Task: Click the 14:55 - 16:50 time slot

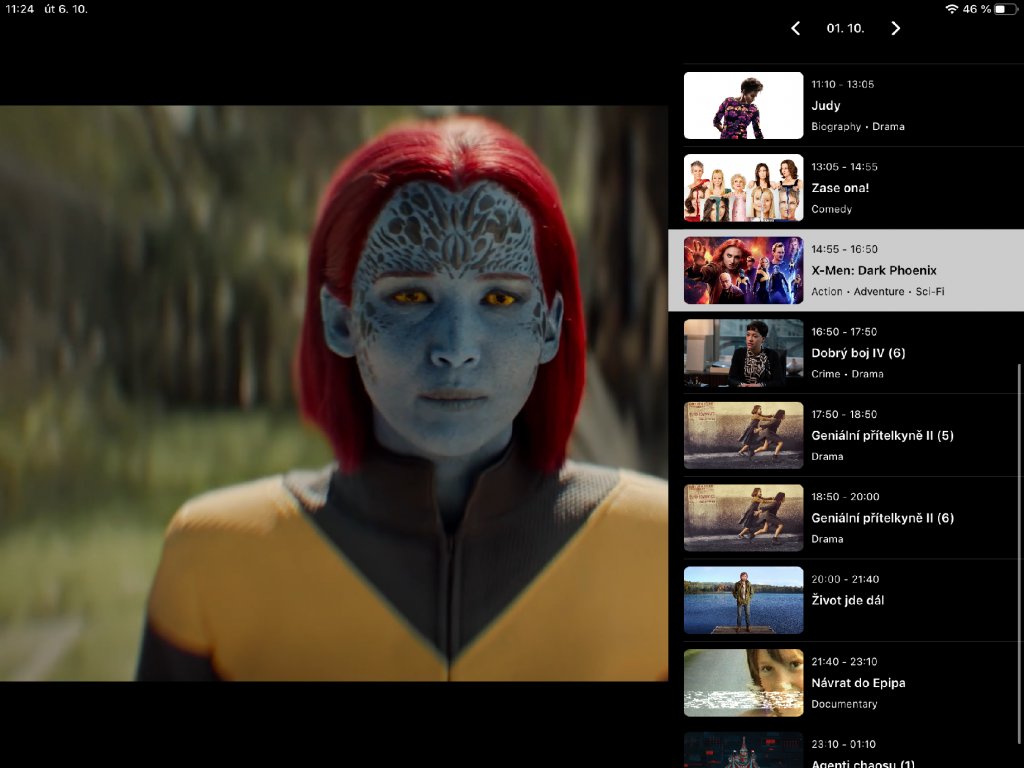Action: (844, 249)
